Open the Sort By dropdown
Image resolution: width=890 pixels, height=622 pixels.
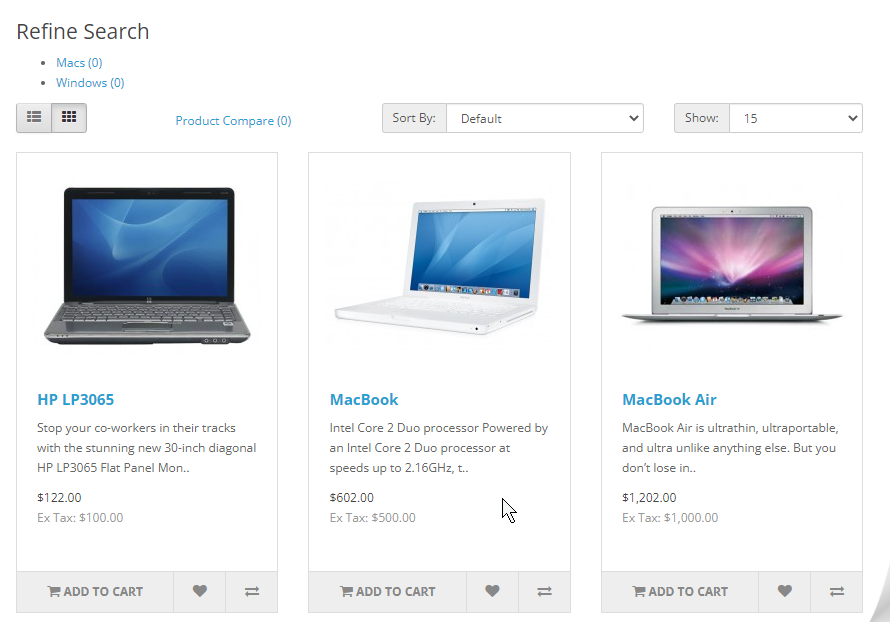[545, 118]
